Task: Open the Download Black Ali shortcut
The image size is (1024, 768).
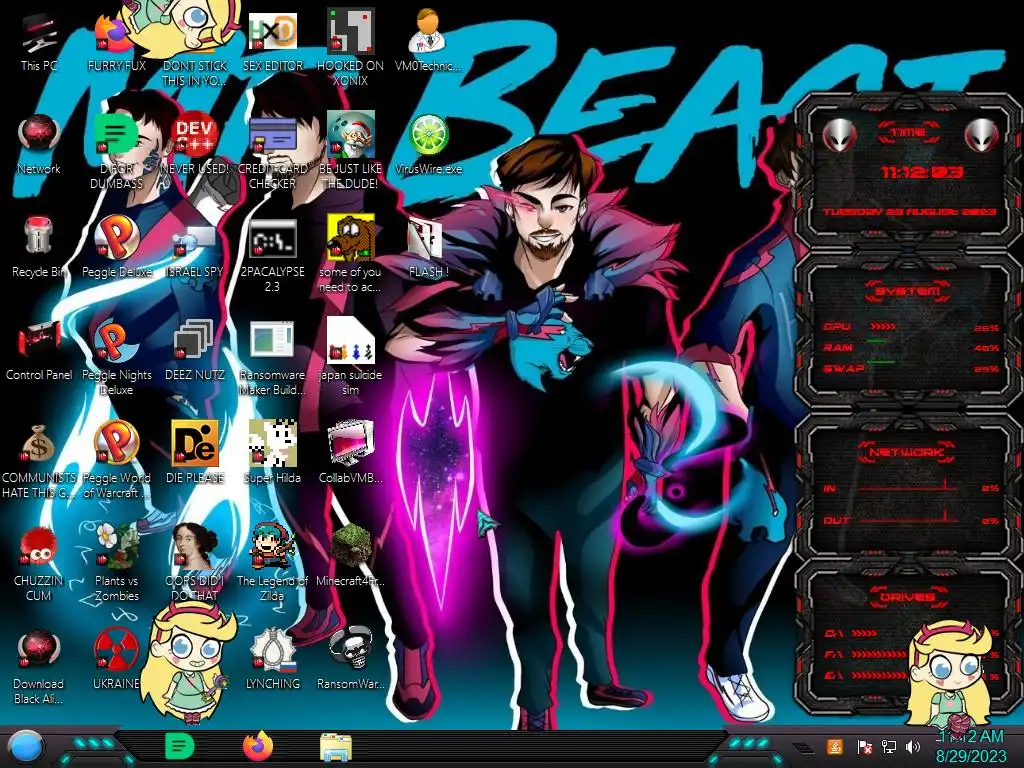Action: pyautogui.click(x=39, y=650)
